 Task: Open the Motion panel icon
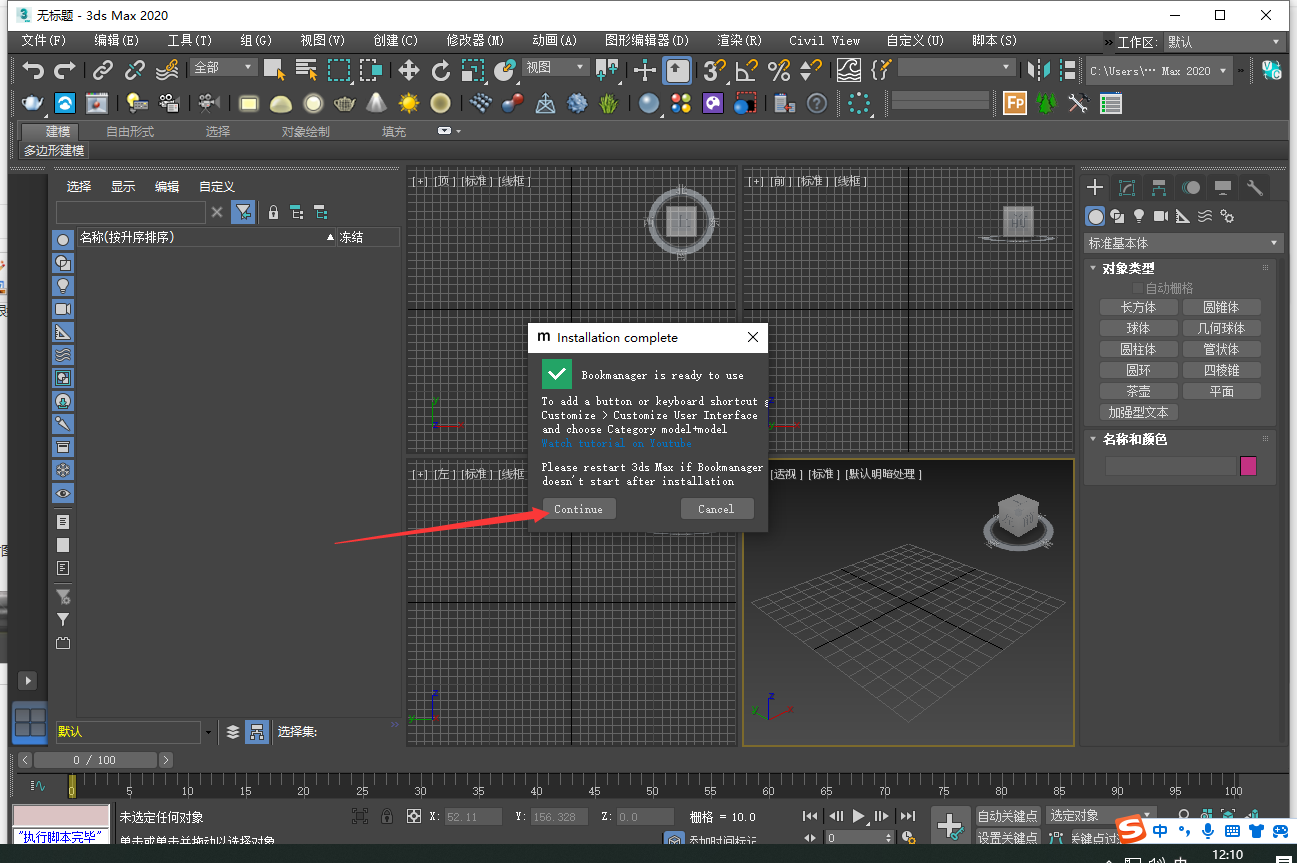coord(1191,188)
